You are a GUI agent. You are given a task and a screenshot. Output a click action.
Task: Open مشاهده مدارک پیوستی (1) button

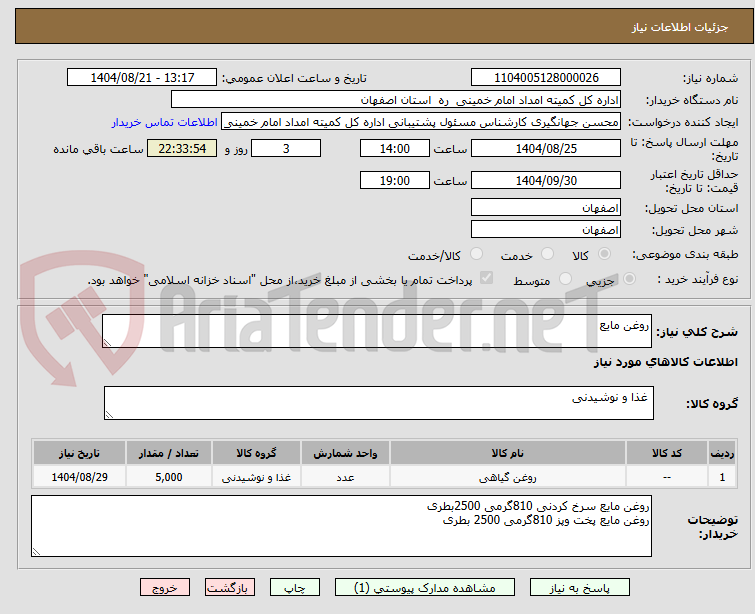(425, 588)
